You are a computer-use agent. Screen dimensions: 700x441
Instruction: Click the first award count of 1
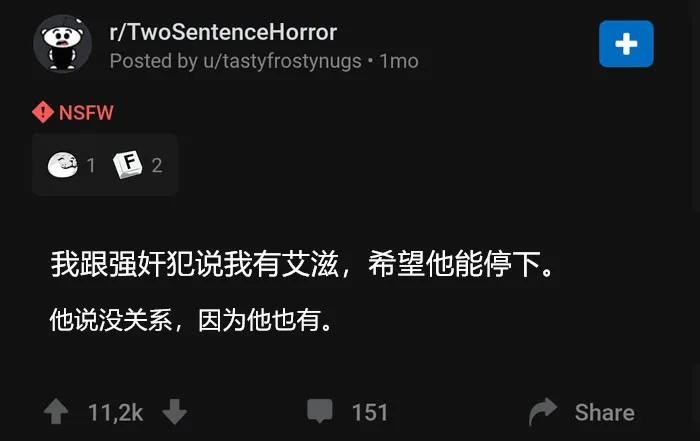[91, 166]
